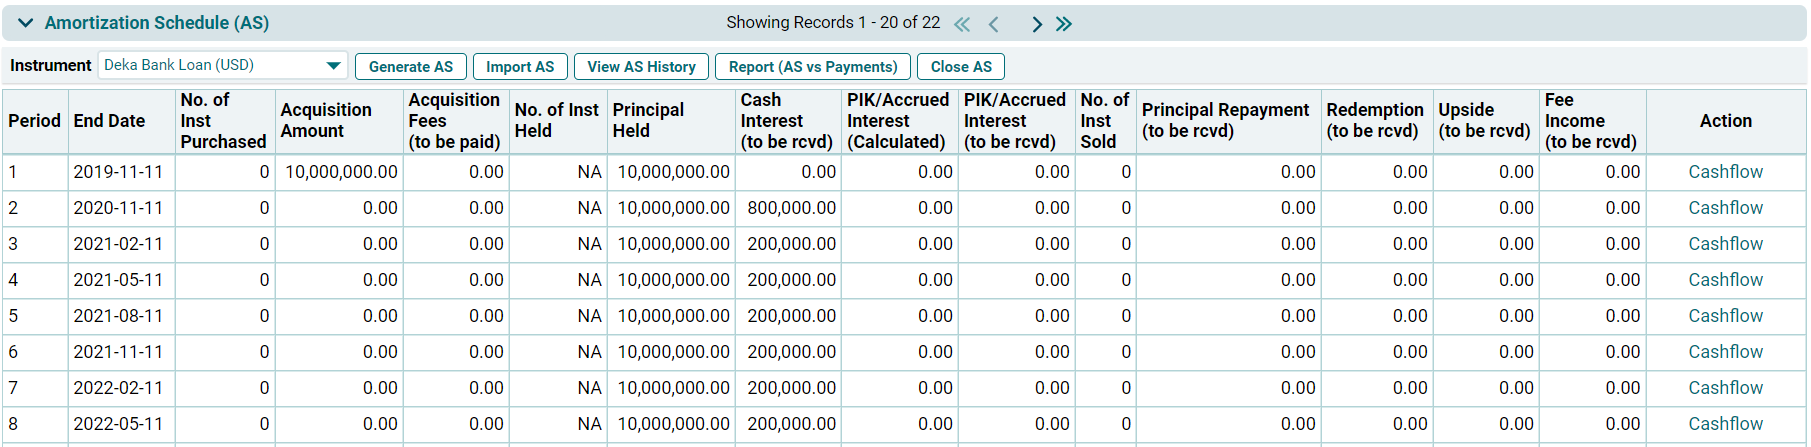Screen dimensions: 1811x447
Task: Go to the previous page of records
Action: [x=994, y=24]
